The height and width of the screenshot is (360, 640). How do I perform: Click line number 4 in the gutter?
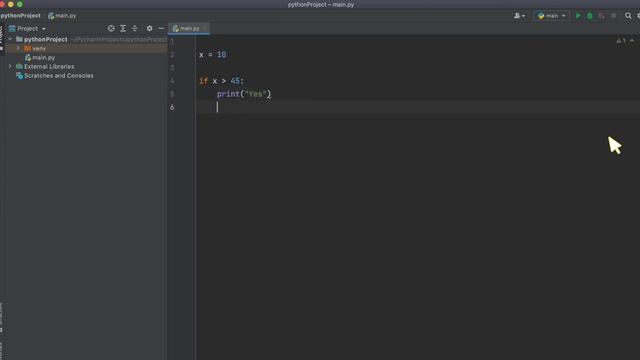pyautogui.click(x=172, y=81)
